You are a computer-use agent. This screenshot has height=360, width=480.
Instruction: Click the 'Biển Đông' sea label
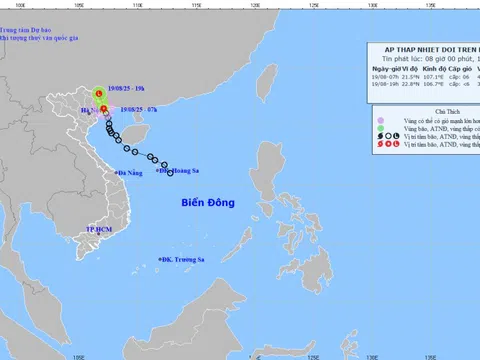click(x=208, y=203)
